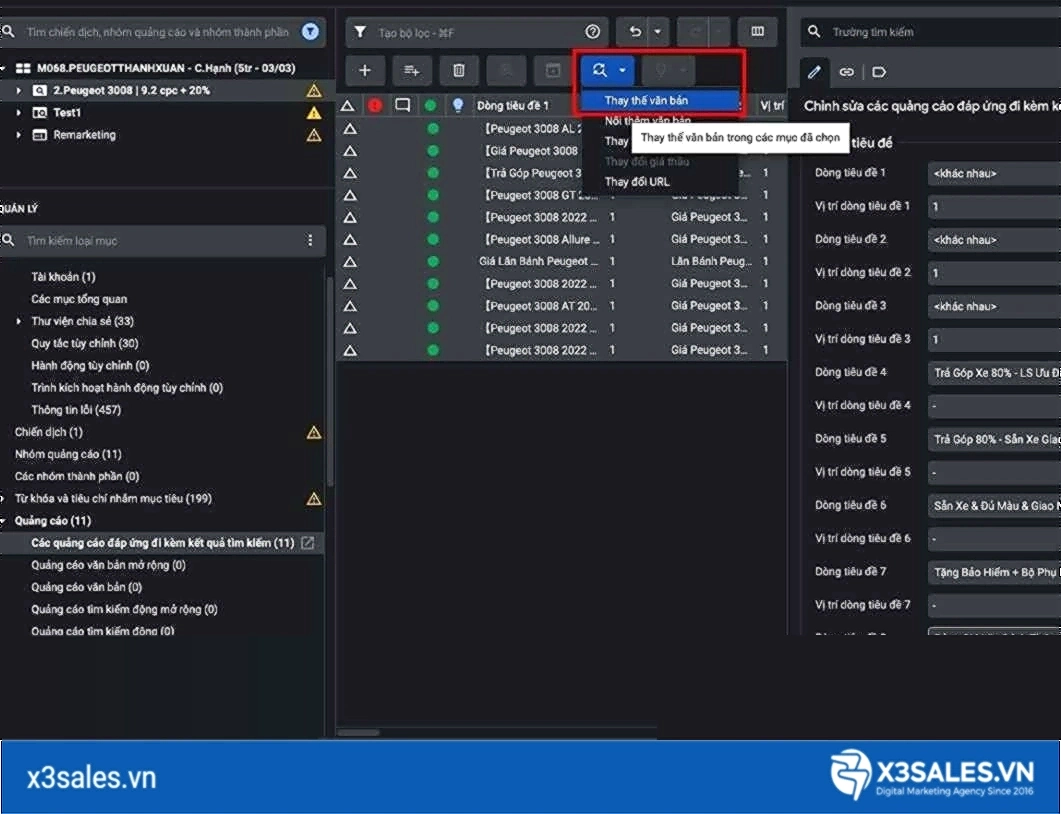Collapse the M068.PEUGEOTTHANHXUAN account node
Viewport: 1061px width, 814px height.
(x=3, y=68)
